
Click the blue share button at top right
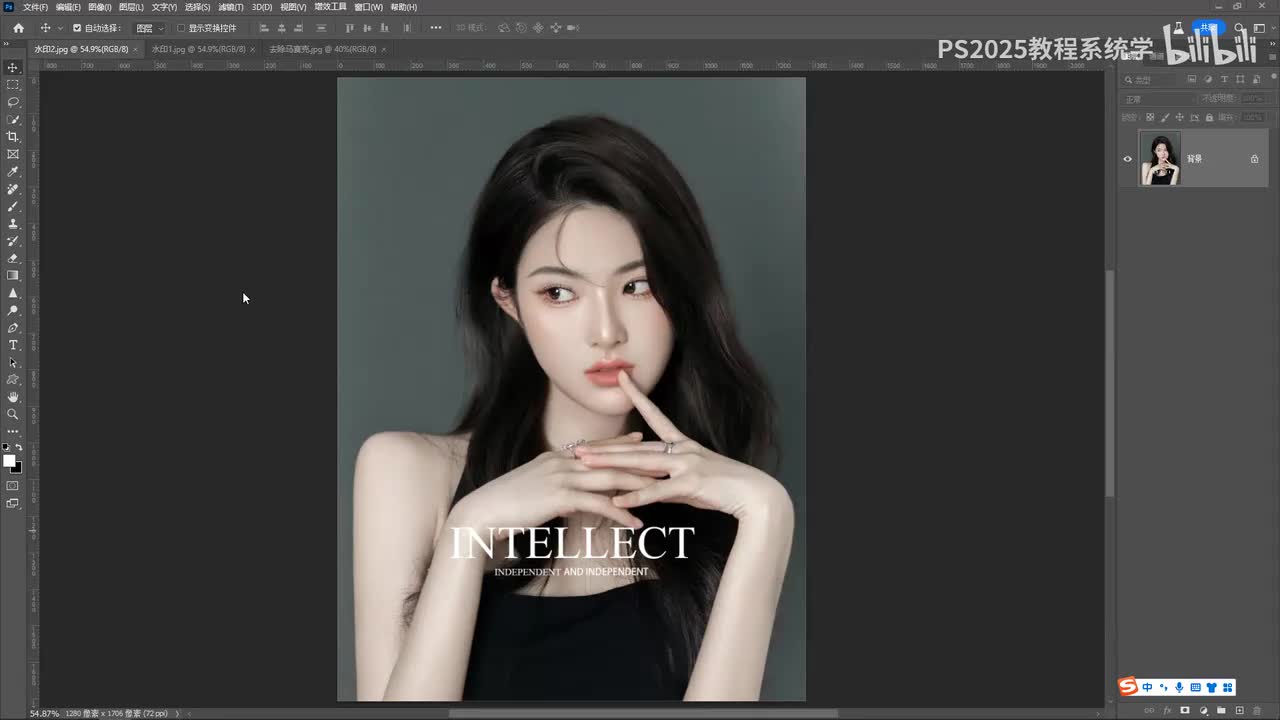coord(1209,28)
